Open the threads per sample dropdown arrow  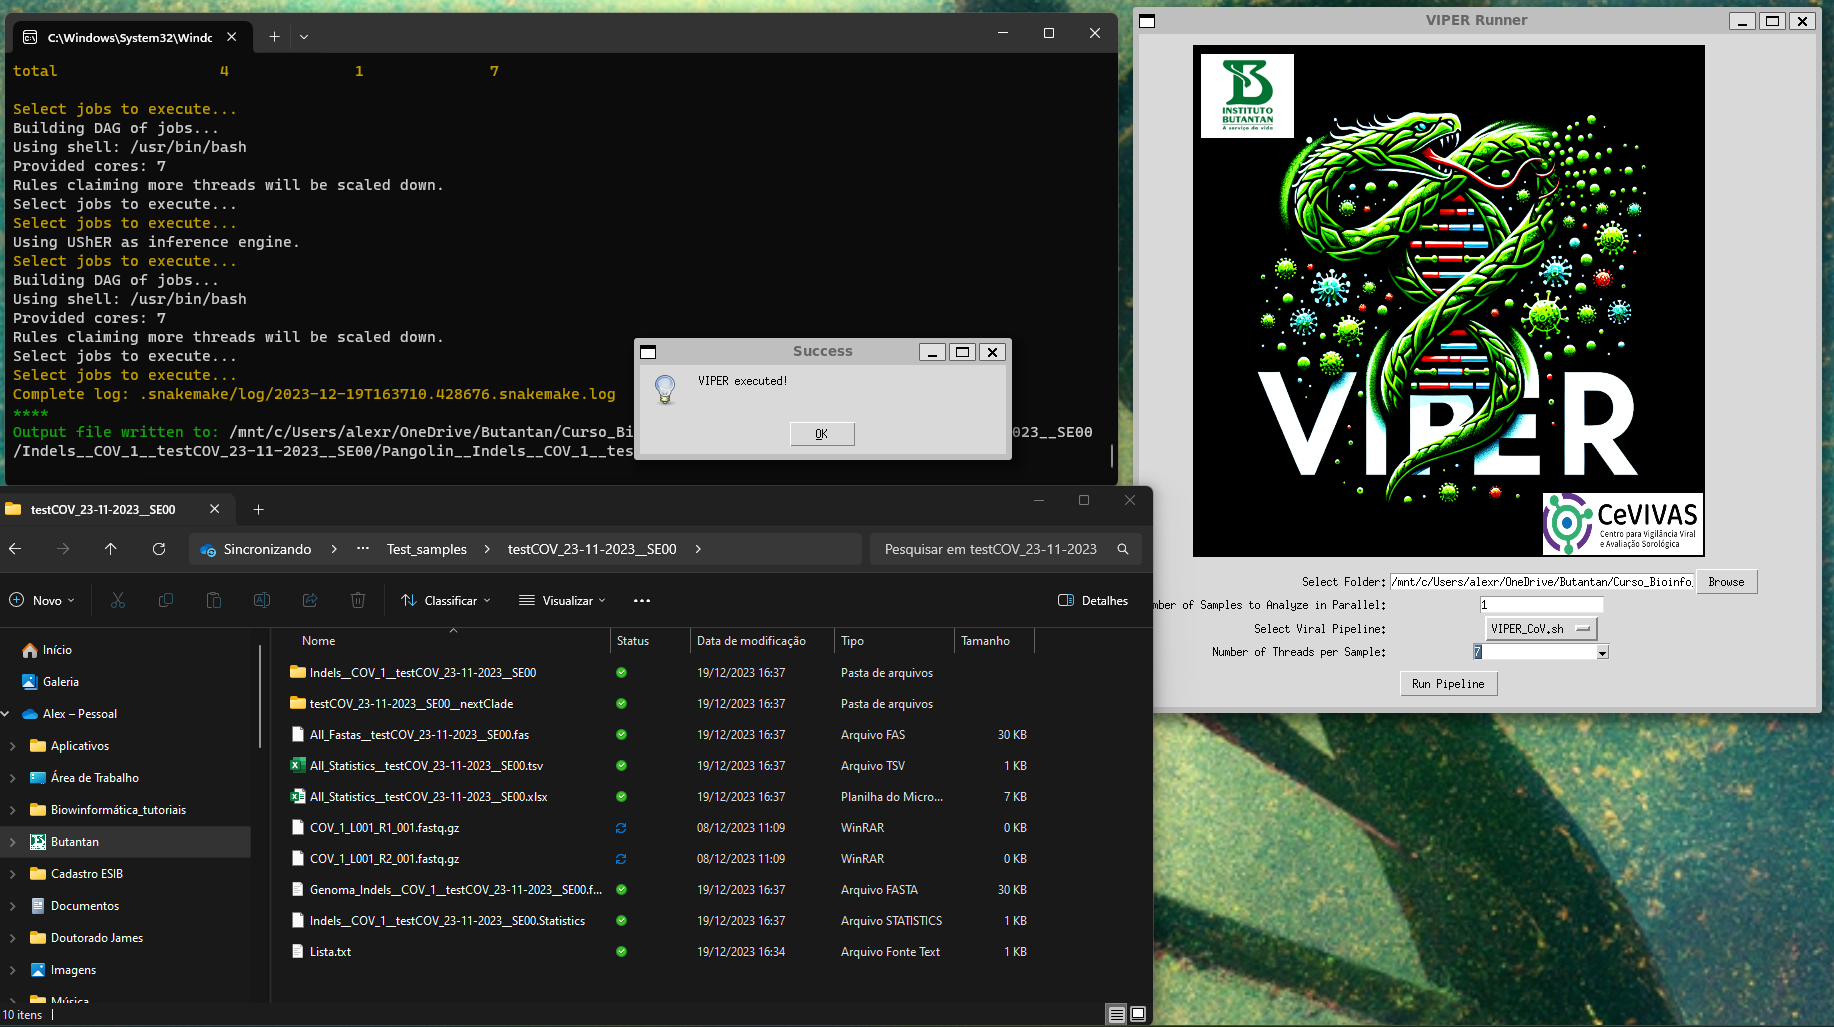(x=1602, y=653)
